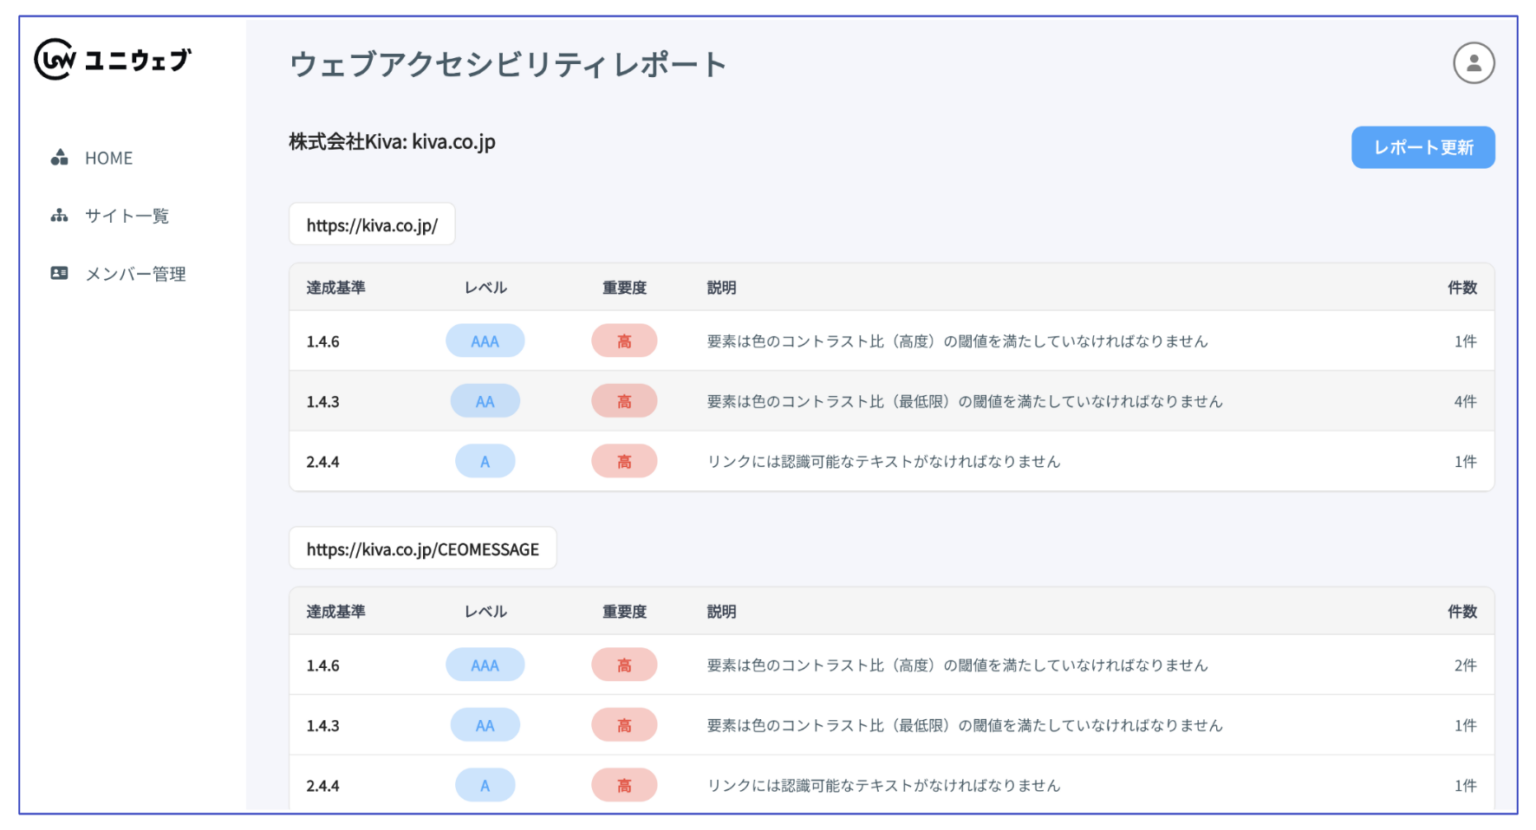The width and height of the screenshot is (1536, 830).
Task: Select 1.4.6 in the CEOMESSAGE table
Action: coord(323,666)
